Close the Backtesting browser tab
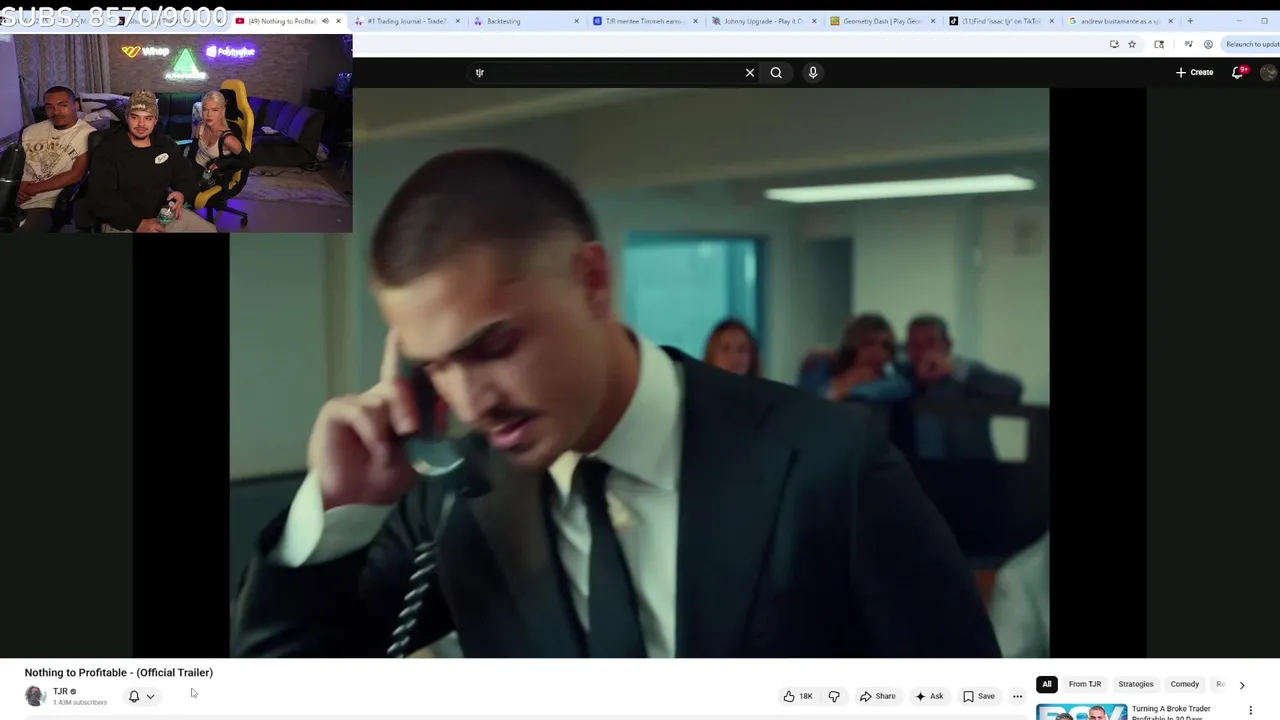 pos(576,21)
